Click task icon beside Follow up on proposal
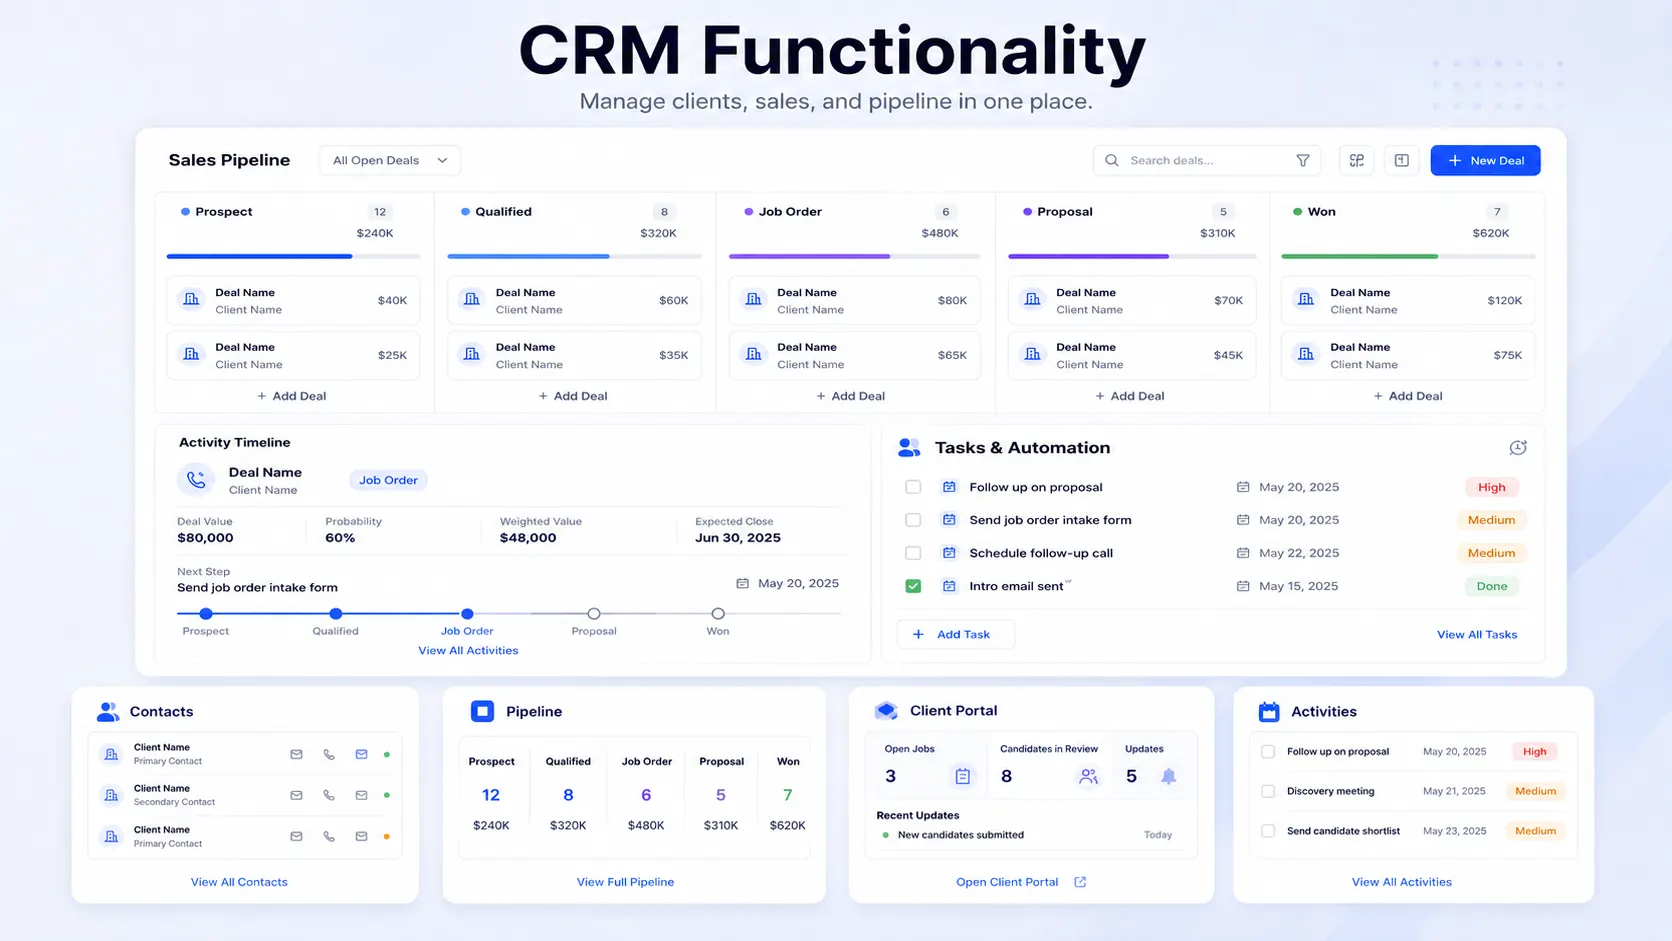The height and width of the screenshot is (941, 1672). pyautogui.click(x=949, y=487)
